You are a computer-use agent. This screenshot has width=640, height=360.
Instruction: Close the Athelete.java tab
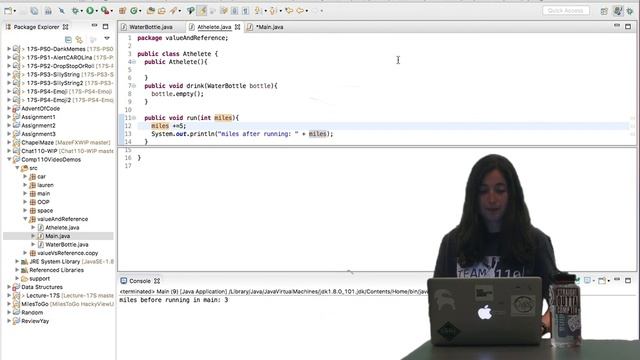tap(238, 27)
